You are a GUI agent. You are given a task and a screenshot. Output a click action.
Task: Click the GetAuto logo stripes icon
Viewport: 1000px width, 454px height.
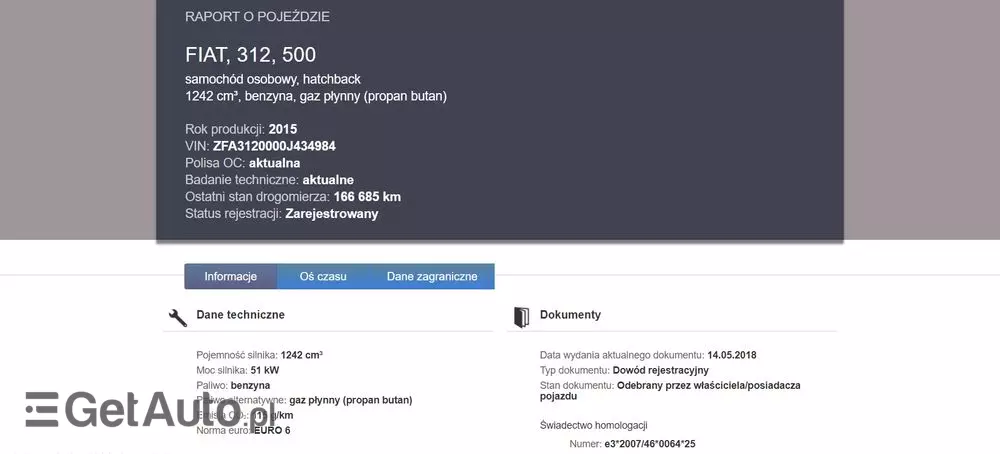tap(42, 410)
